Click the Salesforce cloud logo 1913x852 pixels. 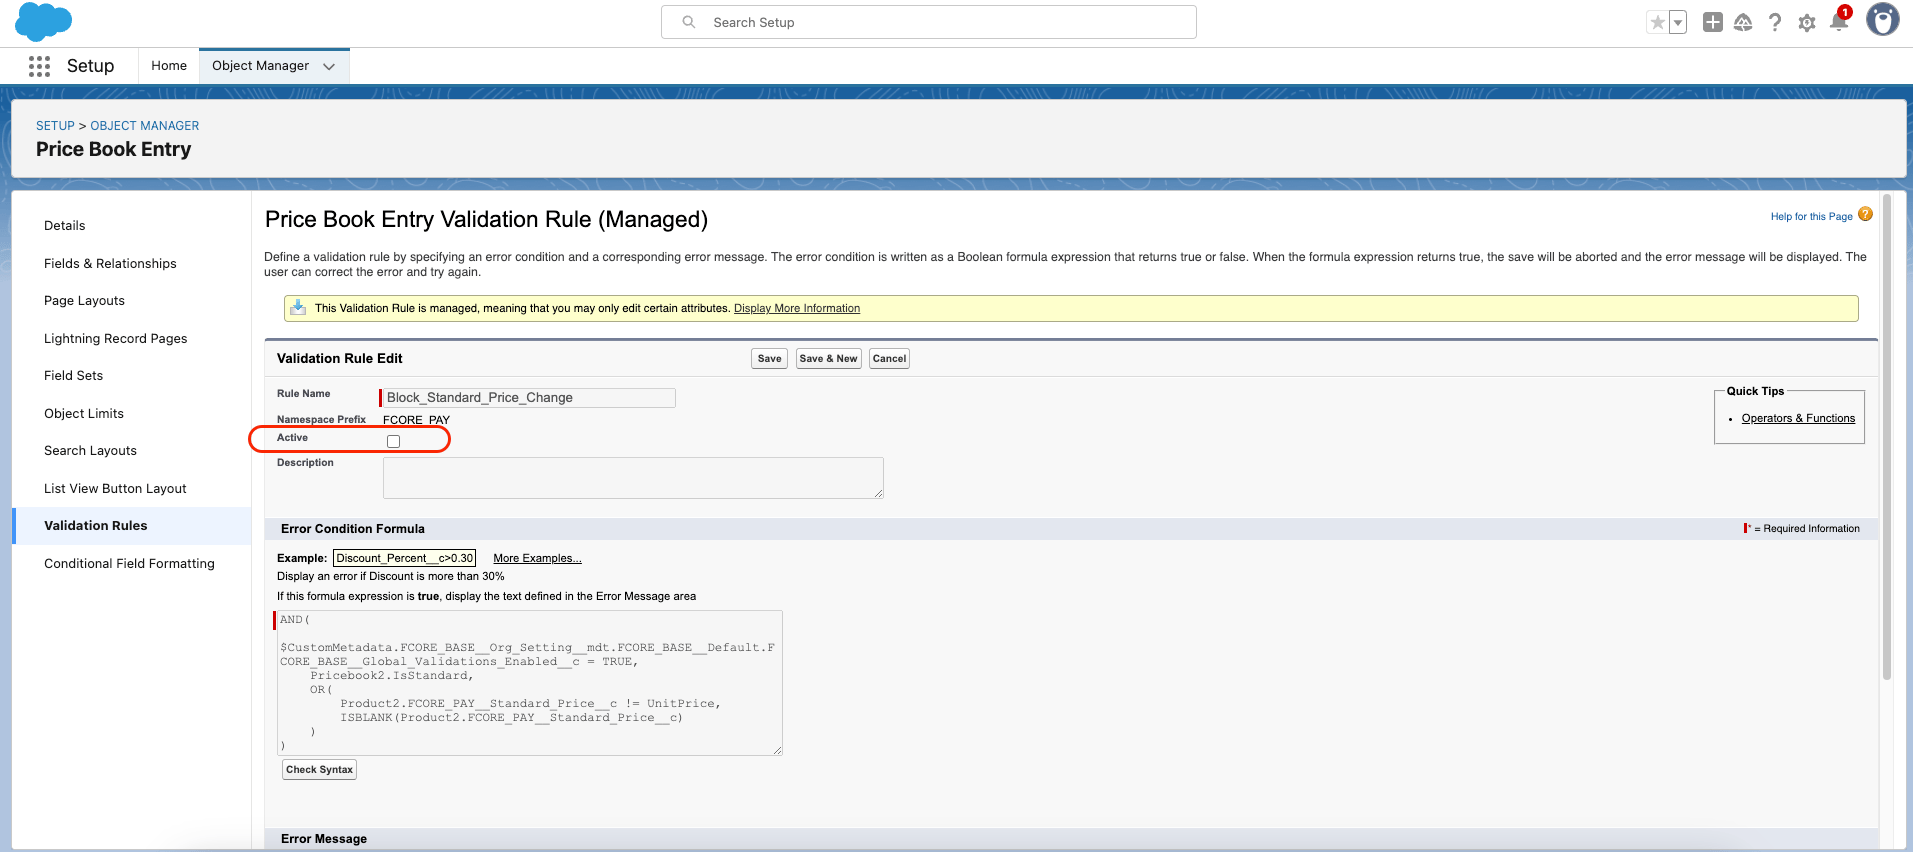coord(44,21)
